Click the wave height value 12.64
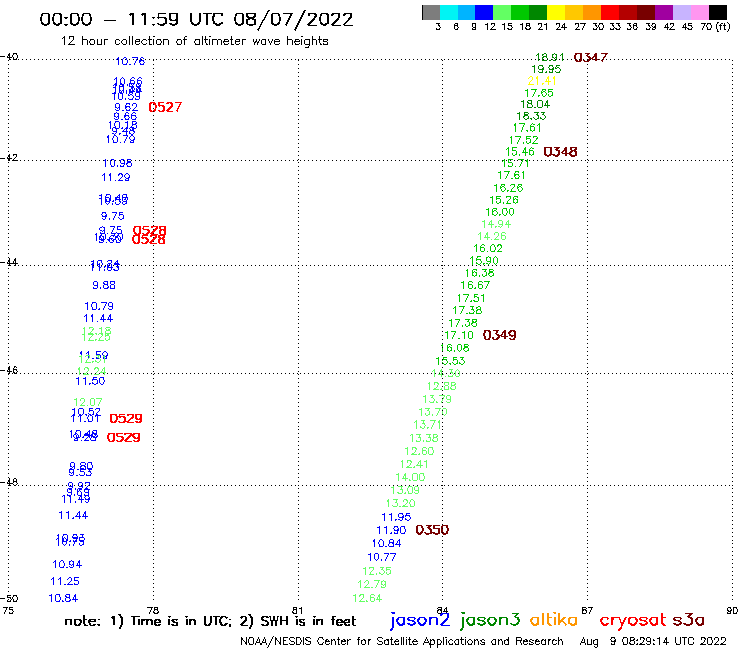The image size is (740, 650). [367, 599]
